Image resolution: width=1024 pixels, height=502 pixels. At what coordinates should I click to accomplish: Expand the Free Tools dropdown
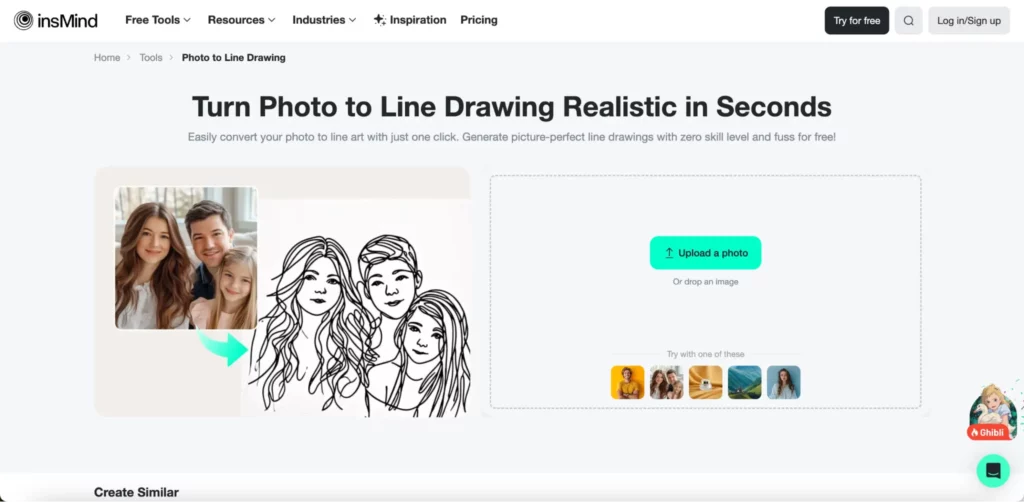[x=157, y=20]
